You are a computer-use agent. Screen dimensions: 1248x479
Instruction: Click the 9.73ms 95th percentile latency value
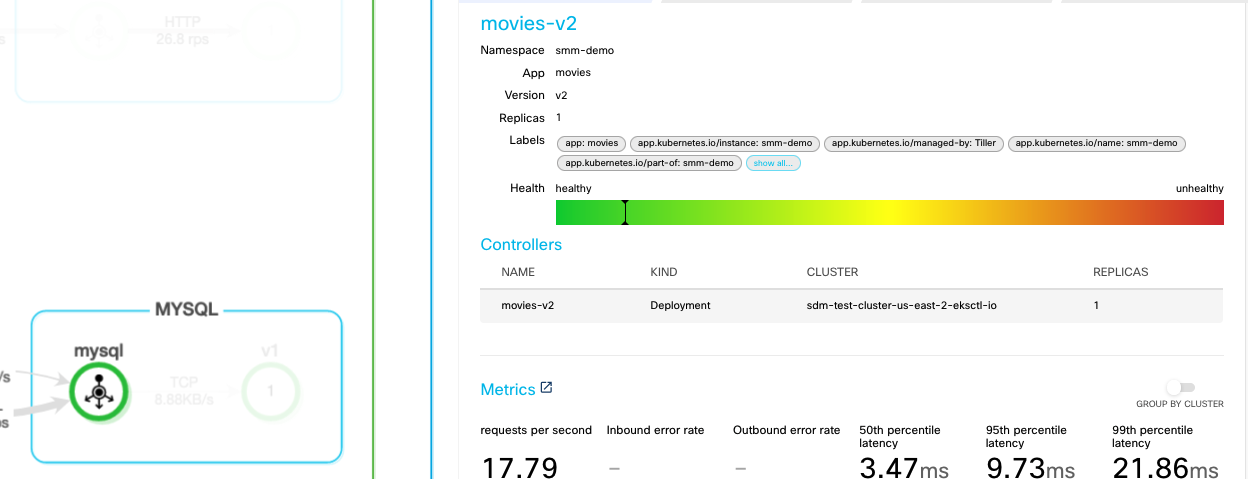[1030, 467]
